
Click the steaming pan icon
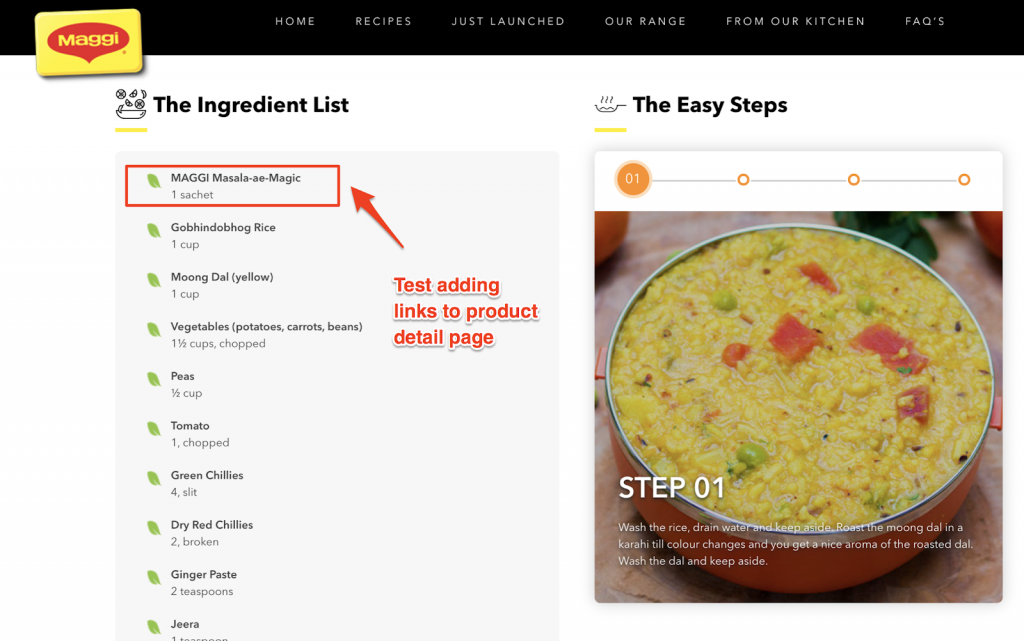(x=607, y=104)
